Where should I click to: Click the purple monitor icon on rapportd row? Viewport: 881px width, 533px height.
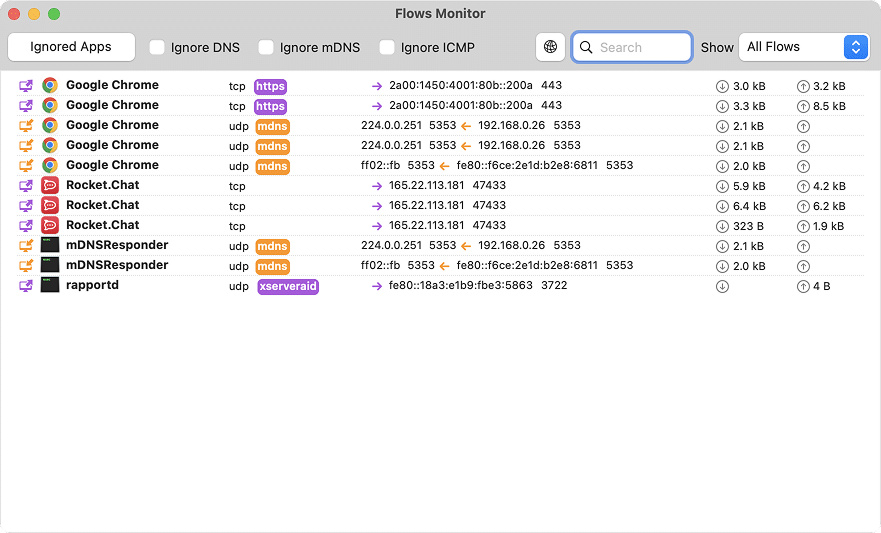[26, 286]
